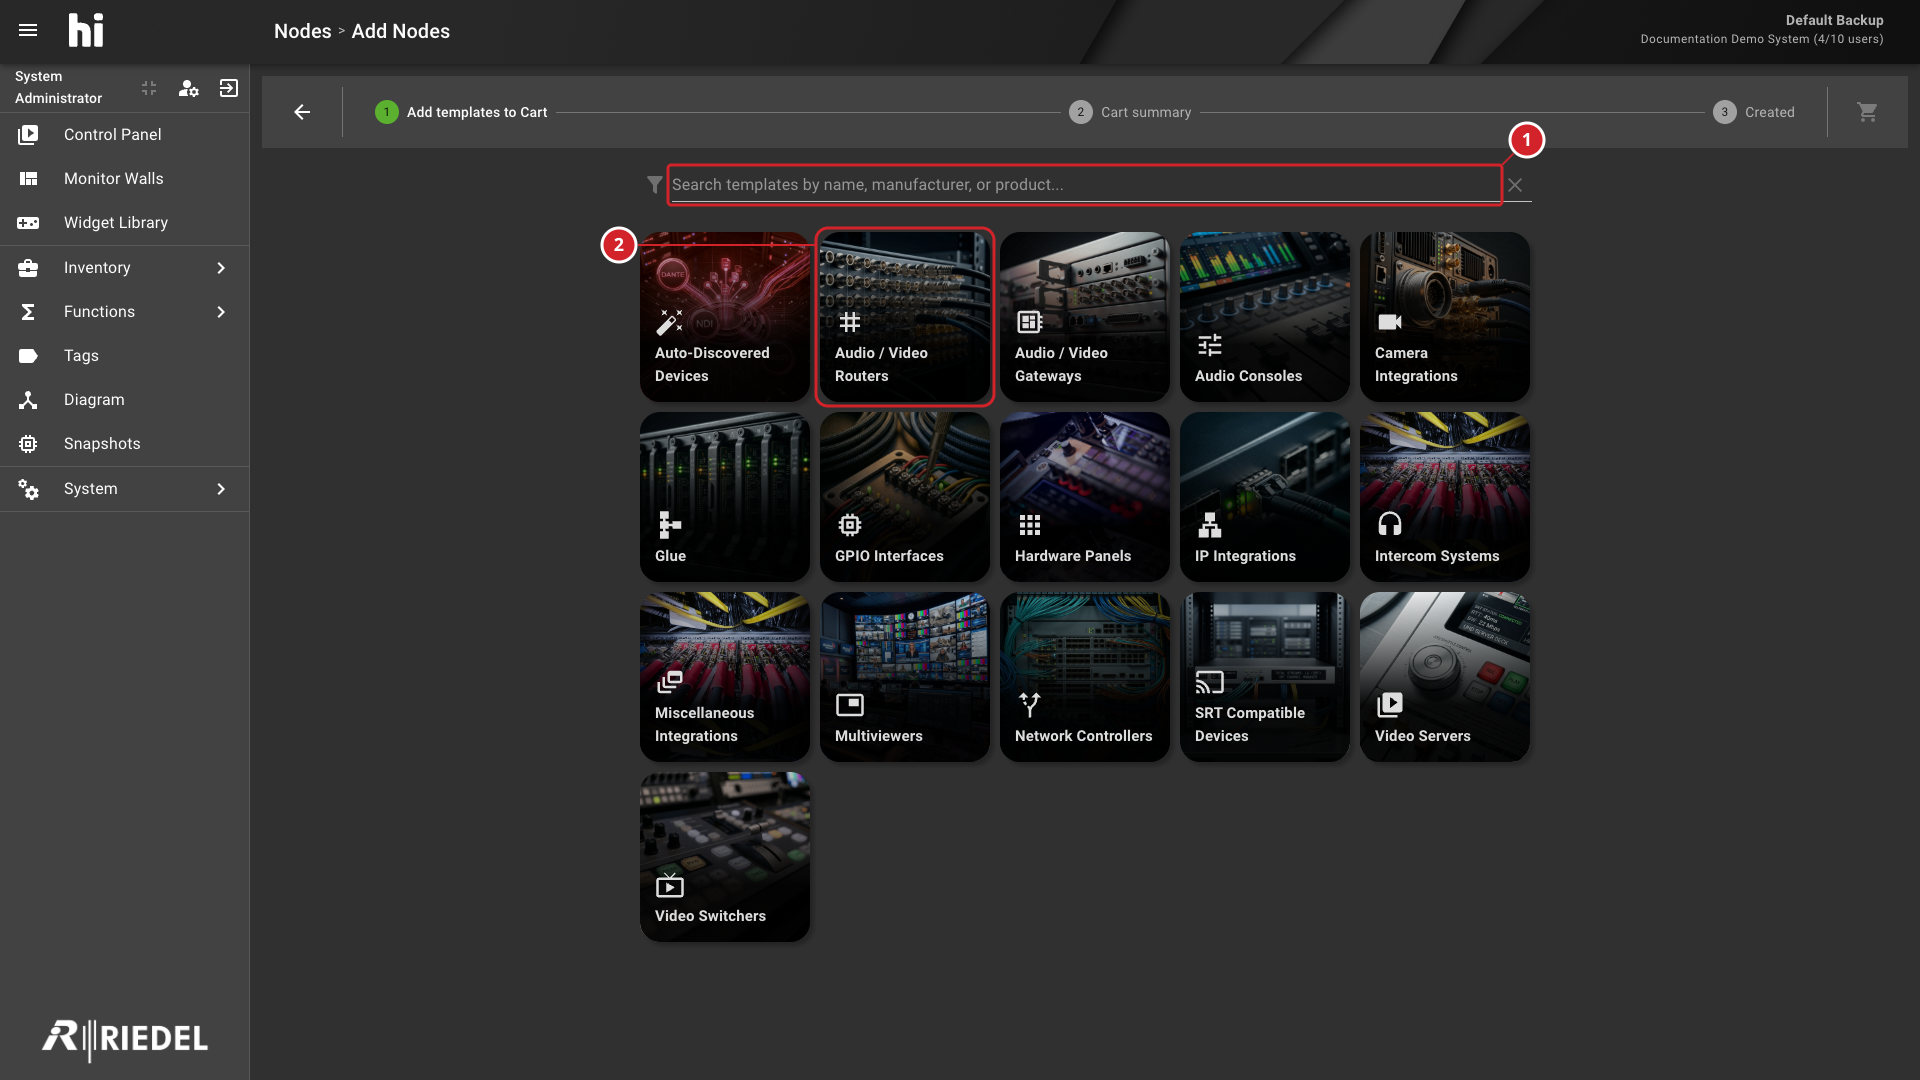Select Audio Consoles category
Viewport: 1920px width, 1080px height.
tap(1265, 317)
